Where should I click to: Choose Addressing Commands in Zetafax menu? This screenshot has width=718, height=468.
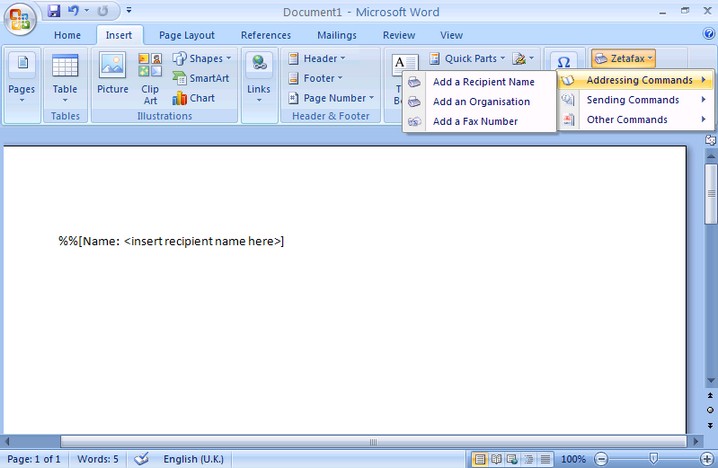coord(636,80)
